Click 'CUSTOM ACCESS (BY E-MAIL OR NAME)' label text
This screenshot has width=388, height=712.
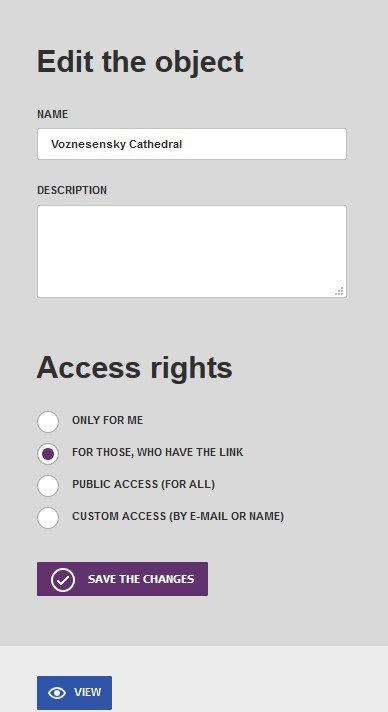tap(178, 516)
